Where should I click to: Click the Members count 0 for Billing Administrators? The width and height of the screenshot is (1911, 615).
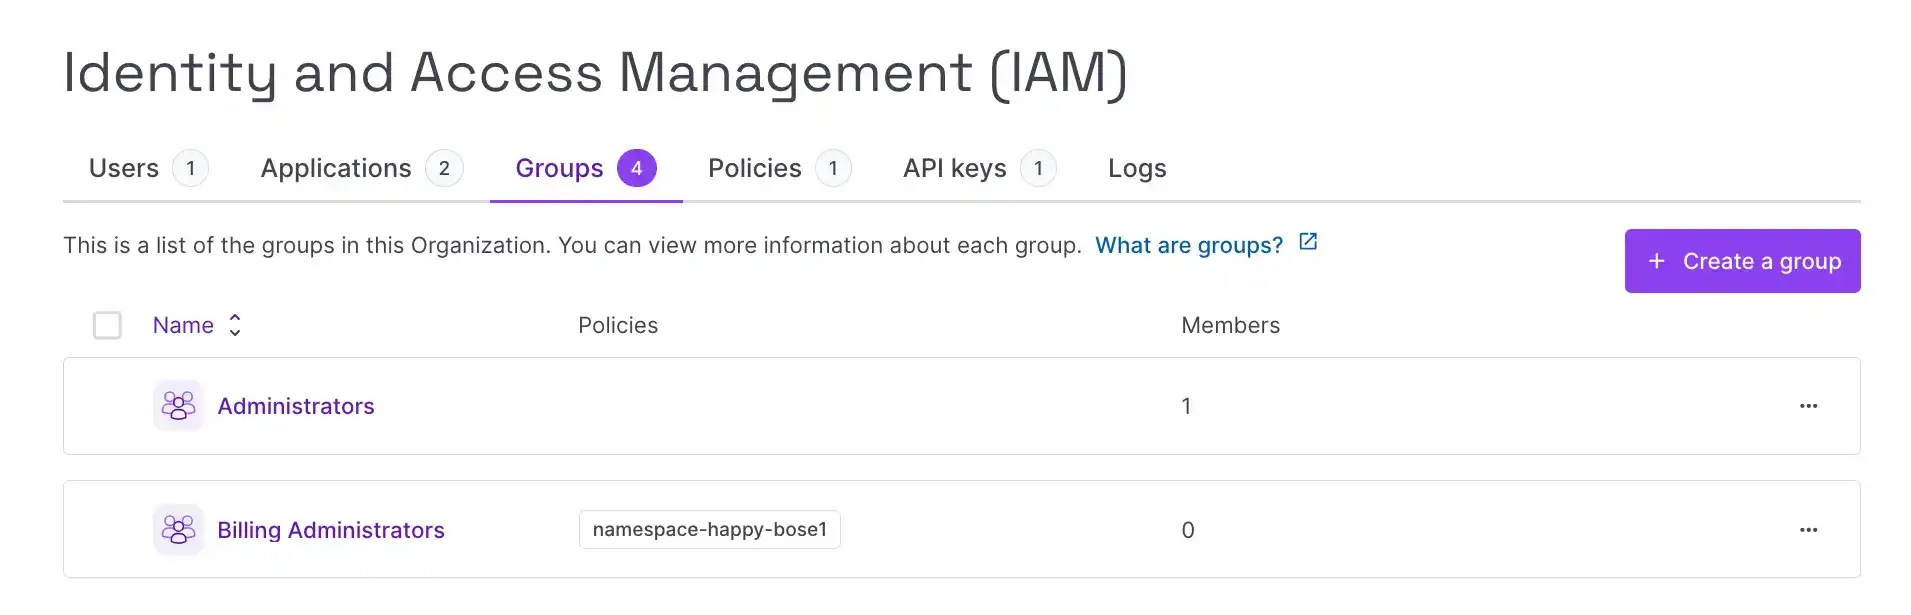pyautogui.click(x=1188, y=530)
